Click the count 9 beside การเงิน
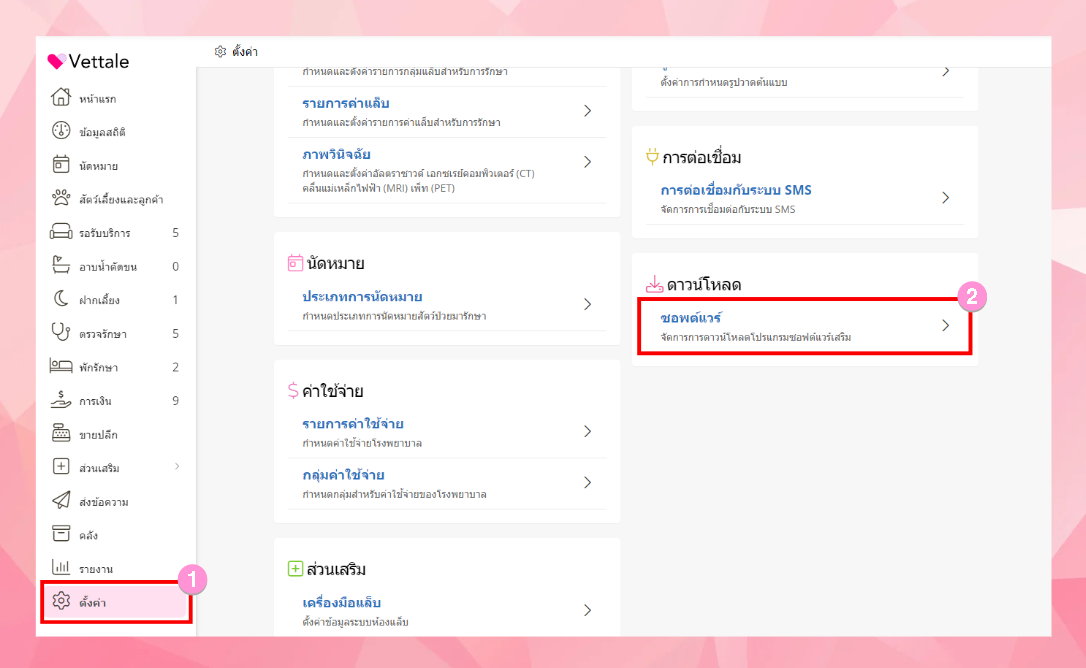The height and width of the screenshot is (668, 1086). click(x=175, y=401)
